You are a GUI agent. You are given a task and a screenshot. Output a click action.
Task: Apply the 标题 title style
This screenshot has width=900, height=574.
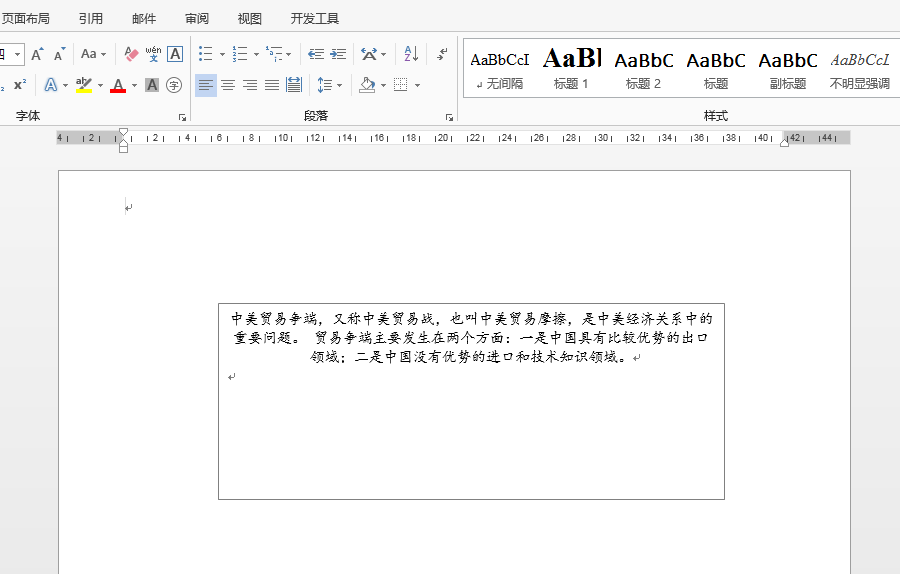[x=716, y=69]
